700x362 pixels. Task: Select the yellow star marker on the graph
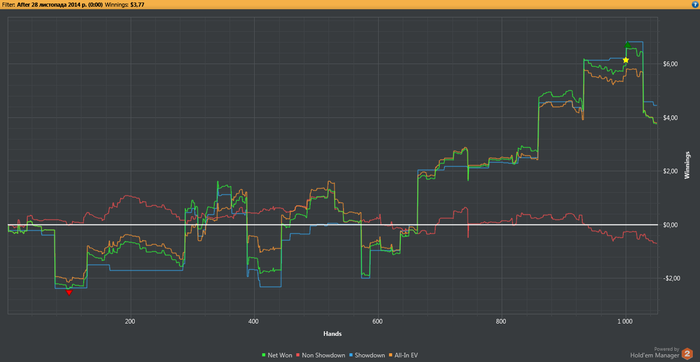tap(626, 60)
